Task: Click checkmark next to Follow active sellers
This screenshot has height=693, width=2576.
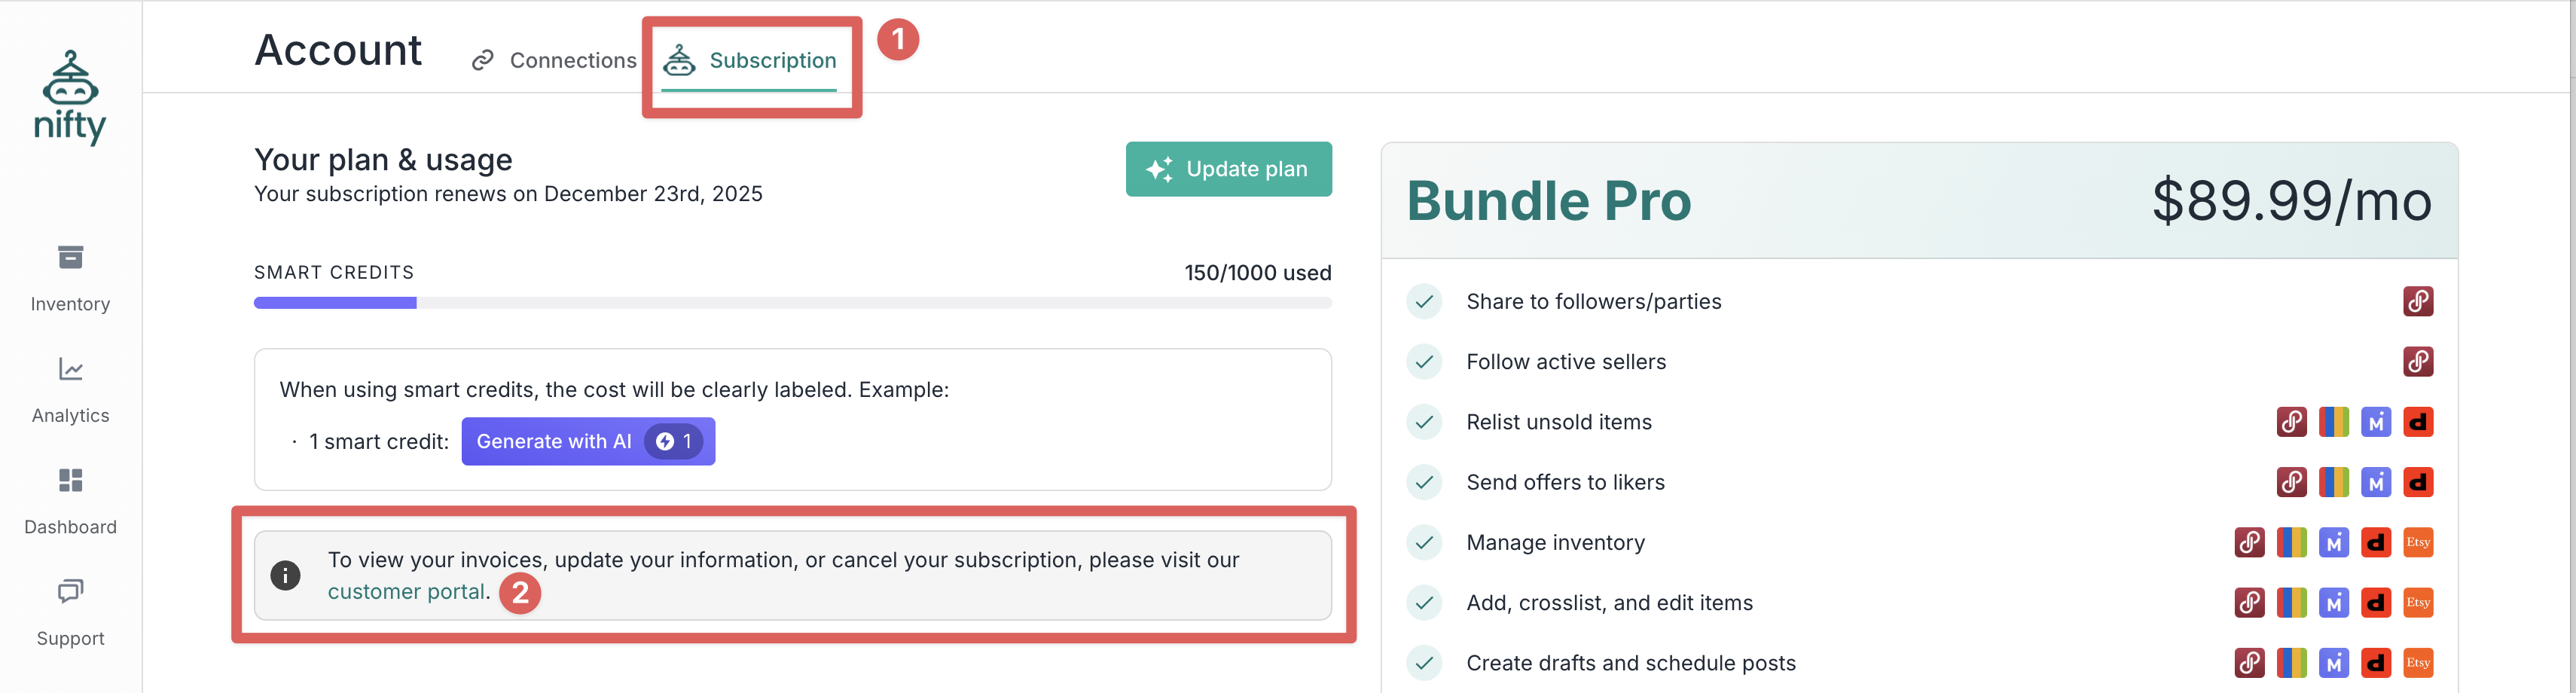Action: (1424, 361)
